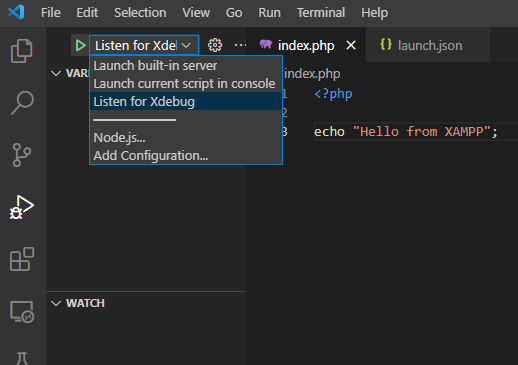518x365 pixels.
Task: Choose Add Configuration... option
Action: point(186,156)
